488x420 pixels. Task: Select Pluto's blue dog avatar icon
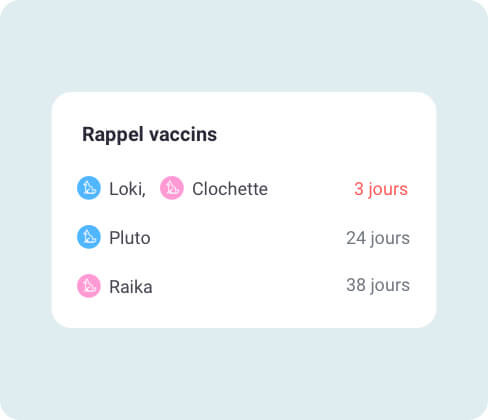click(89, 237)
